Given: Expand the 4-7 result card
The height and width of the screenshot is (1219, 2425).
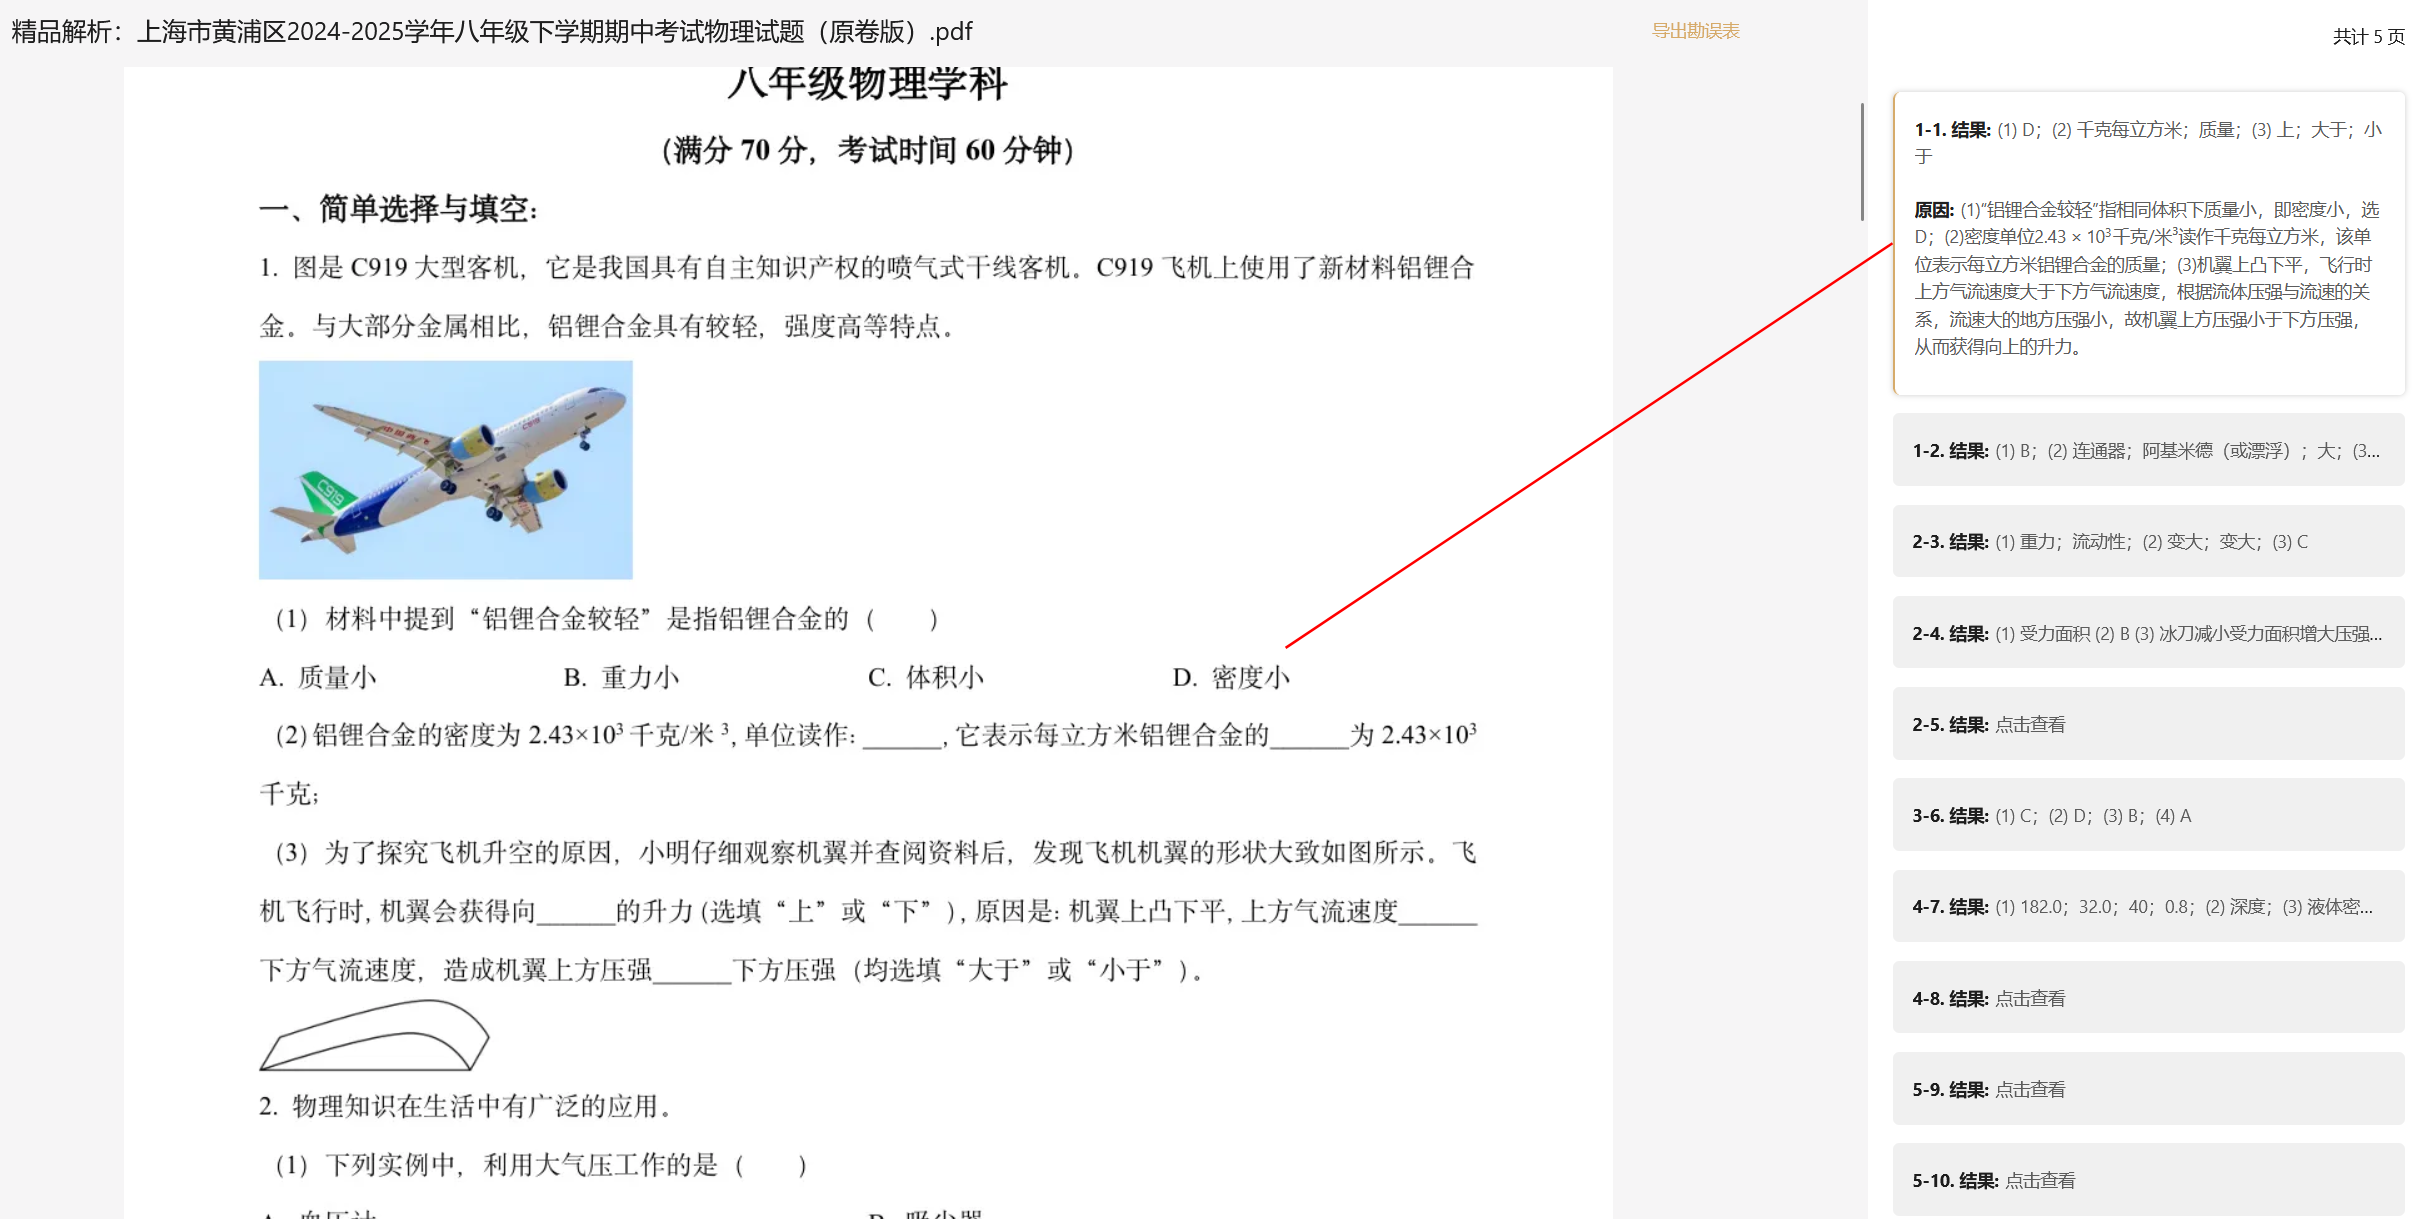Looking at the screenshot, I should click(x=2147, y=907).
